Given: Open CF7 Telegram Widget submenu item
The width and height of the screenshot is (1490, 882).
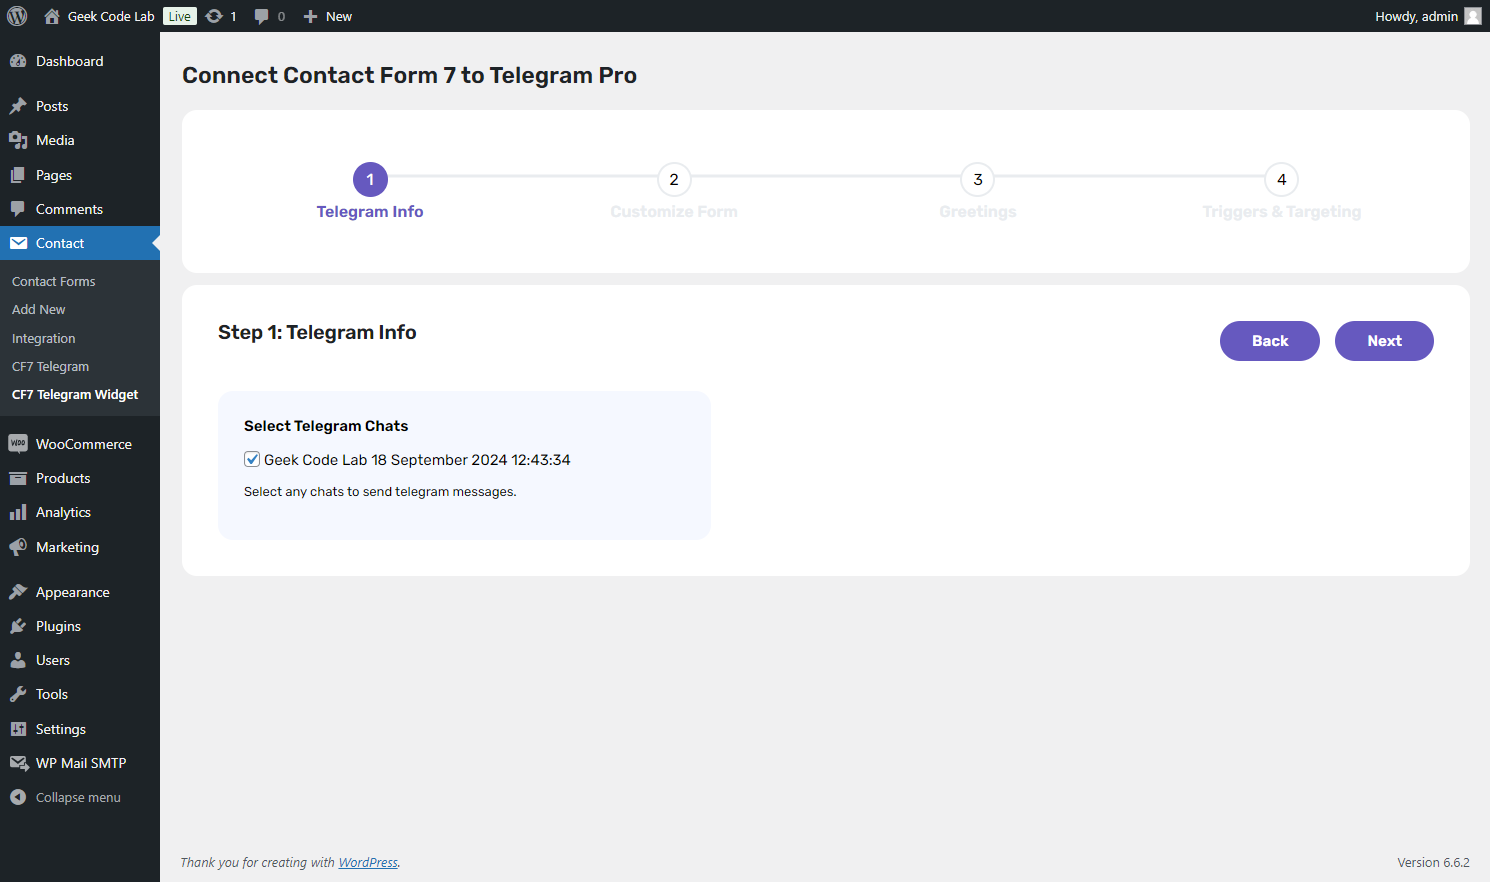Looking at the screenshot, I should 75,395.
